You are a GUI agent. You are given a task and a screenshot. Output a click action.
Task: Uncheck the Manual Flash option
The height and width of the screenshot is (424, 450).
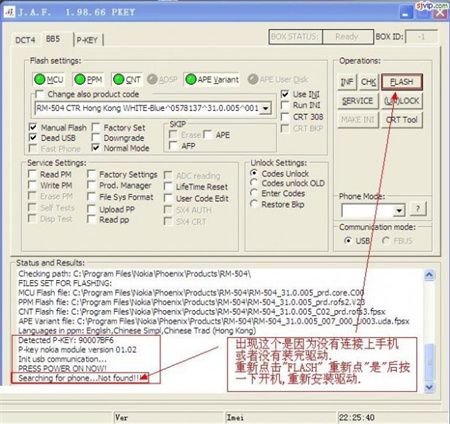[33, 127]
